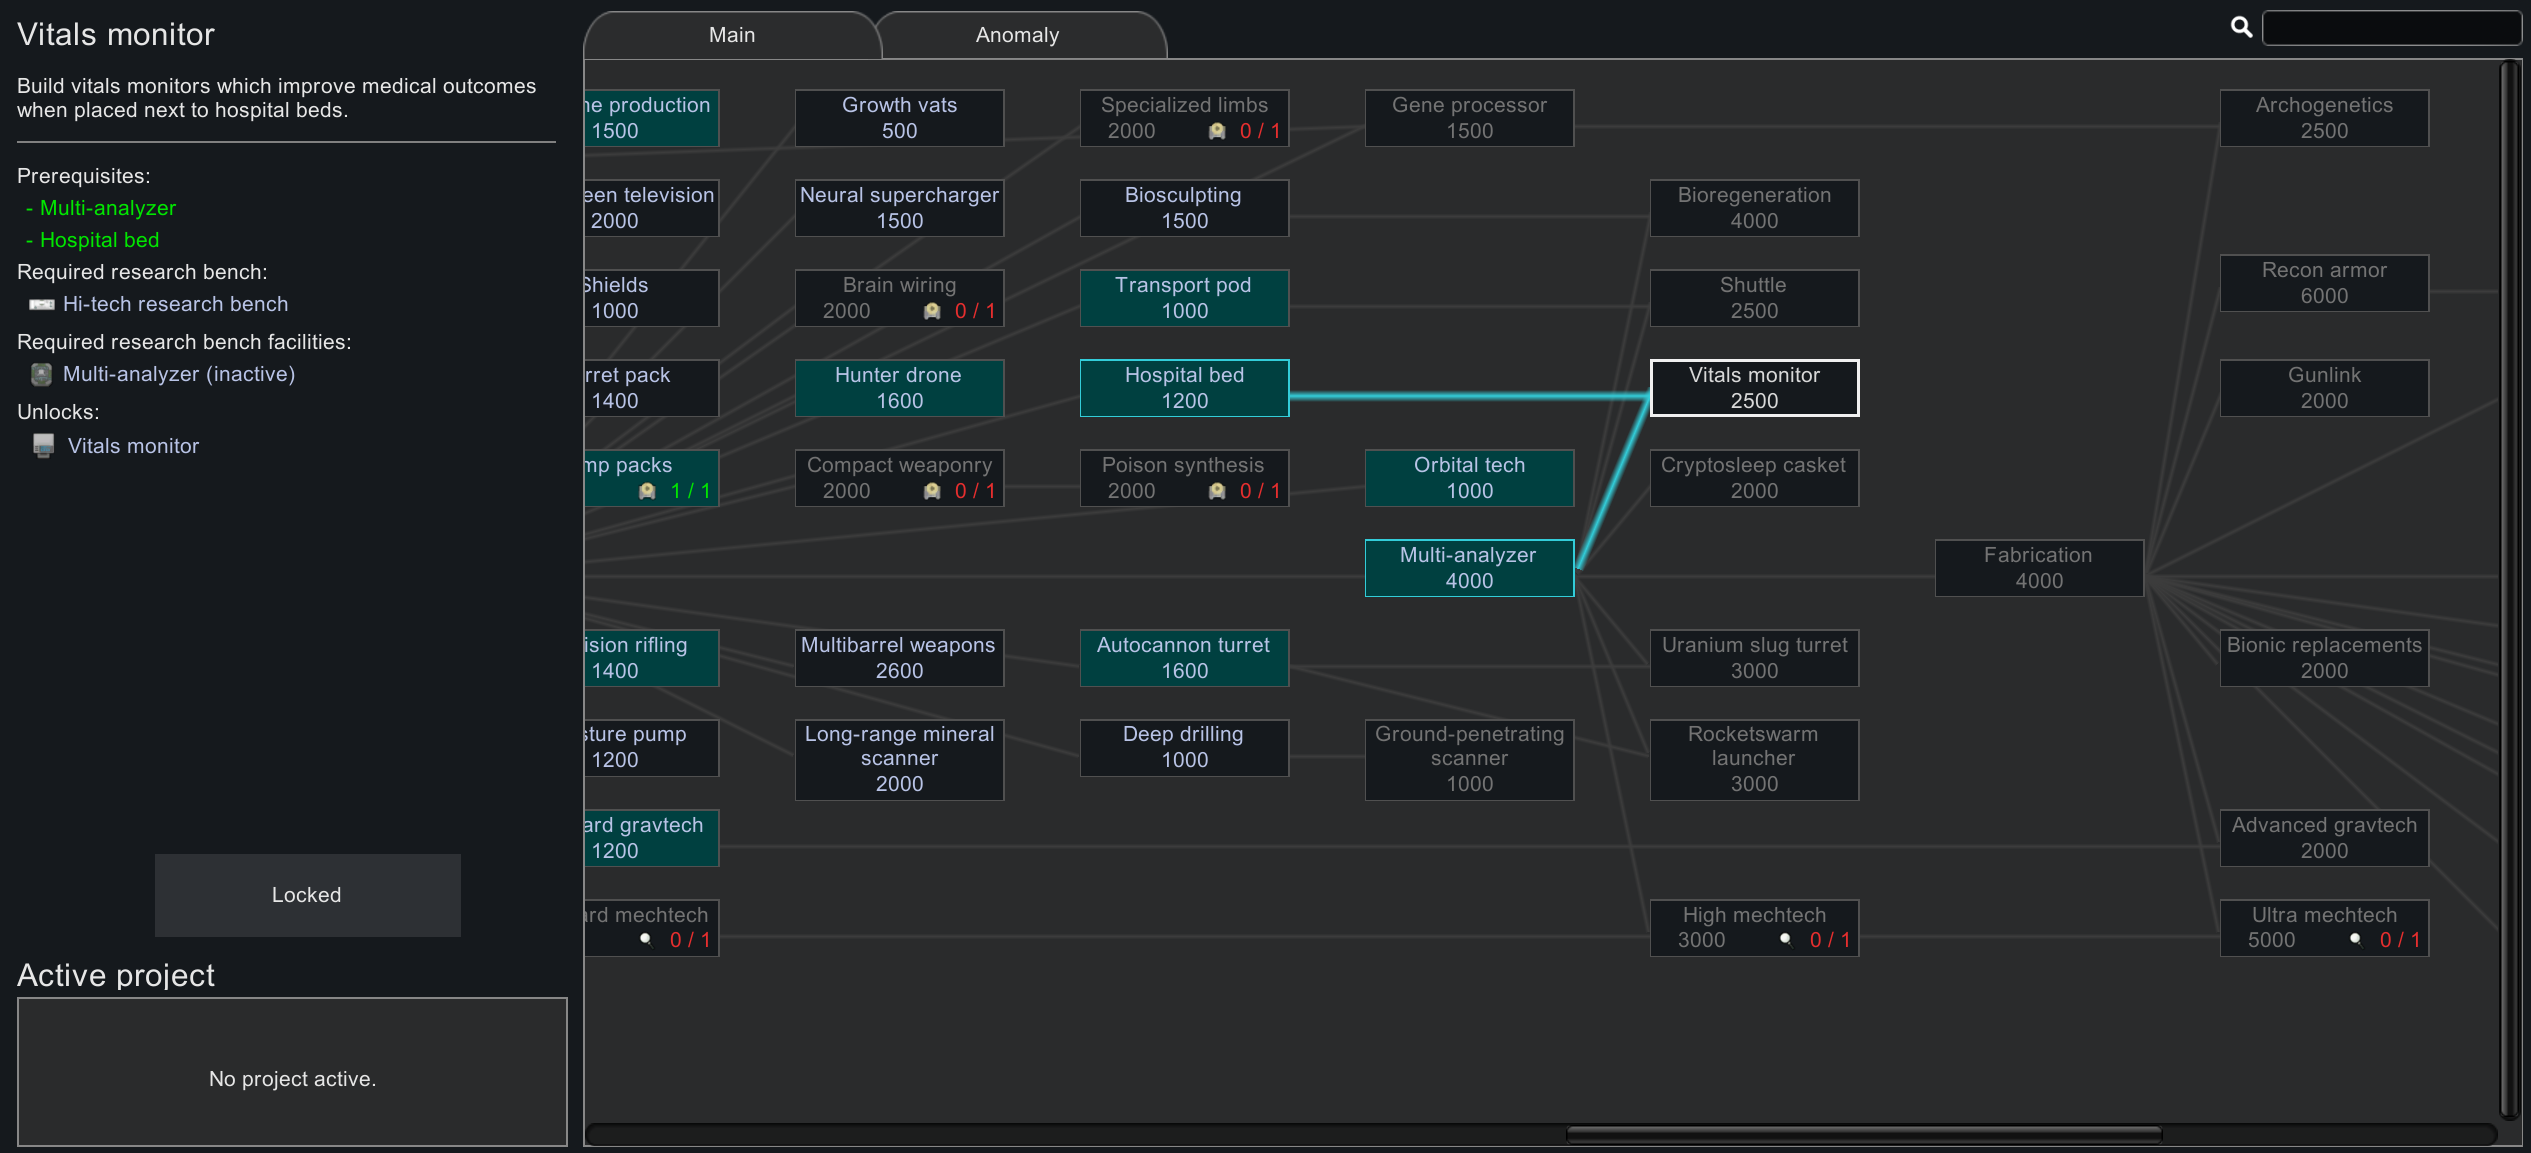The width and height of the screenshot is (2531, 1153).
Task: Select the Fabrication research node
Action: point(2039,568)
